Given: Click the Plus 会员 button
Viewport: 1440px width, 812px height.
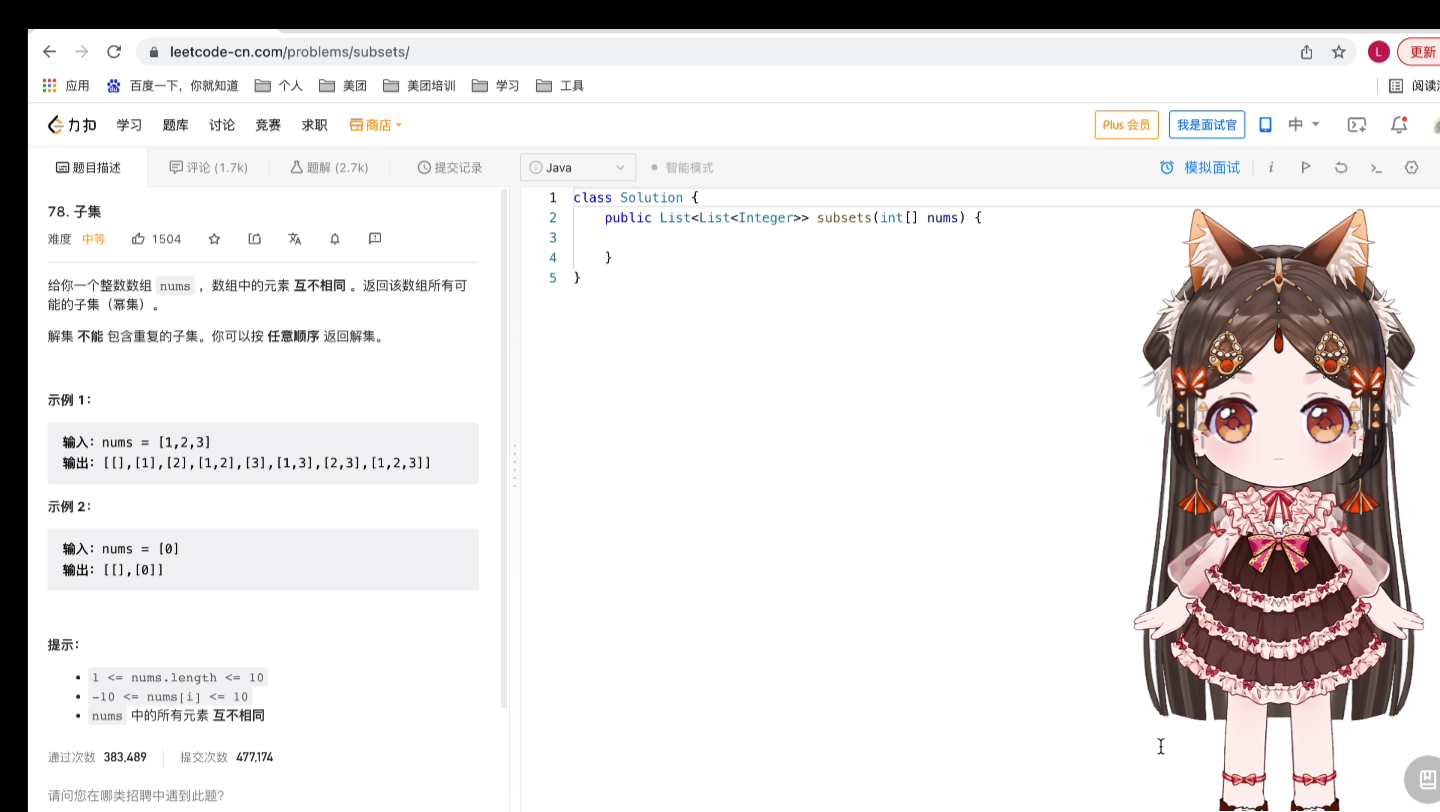Looking at the screenshot, I should pyautogui.click(x=1127, y=125).
